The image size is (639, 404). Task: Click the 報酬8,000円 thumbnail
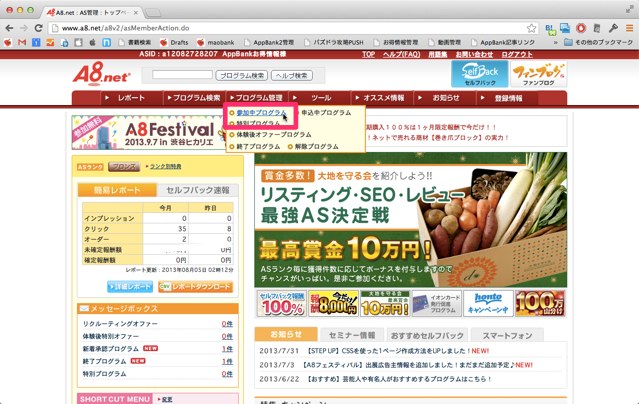tap(333, 303)
